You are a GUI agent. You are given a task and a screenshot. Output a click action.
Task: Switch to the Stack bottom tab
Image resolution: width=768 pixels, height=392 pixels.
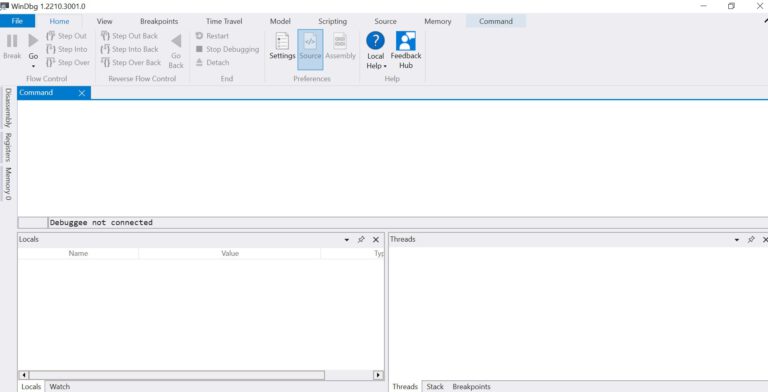[435, 387]
